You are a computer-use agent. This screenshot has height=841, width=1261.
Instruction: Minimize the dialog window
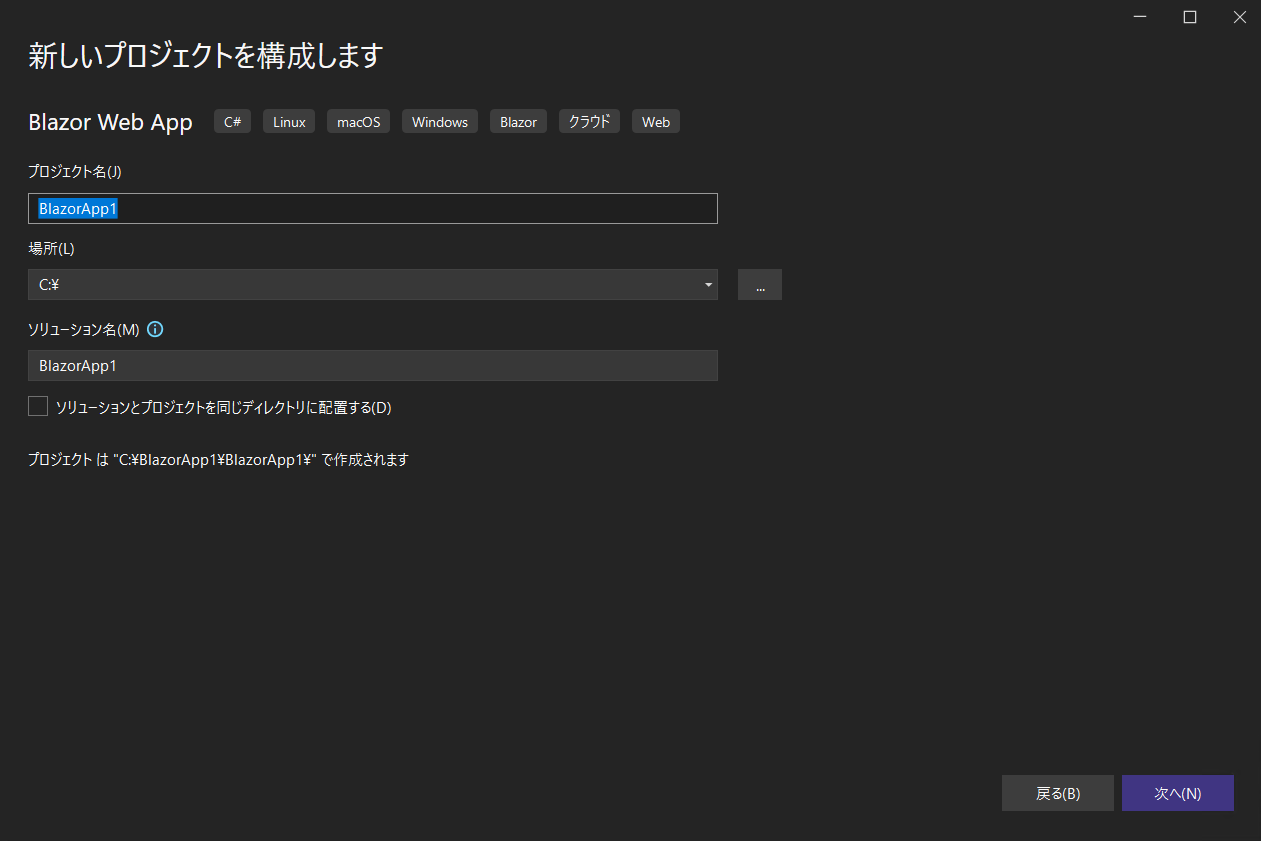tap(1142, 16)
